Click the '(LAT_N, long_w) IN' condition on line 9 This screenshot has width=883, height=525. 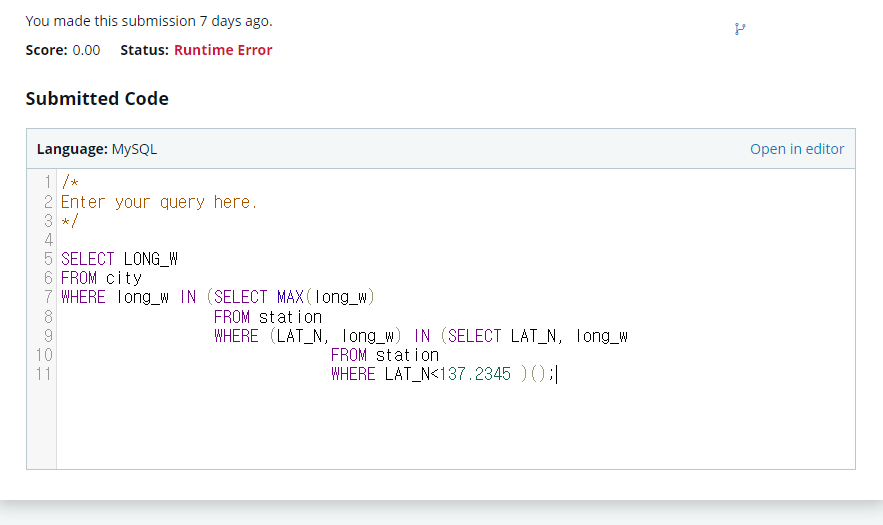click(350, 336)
